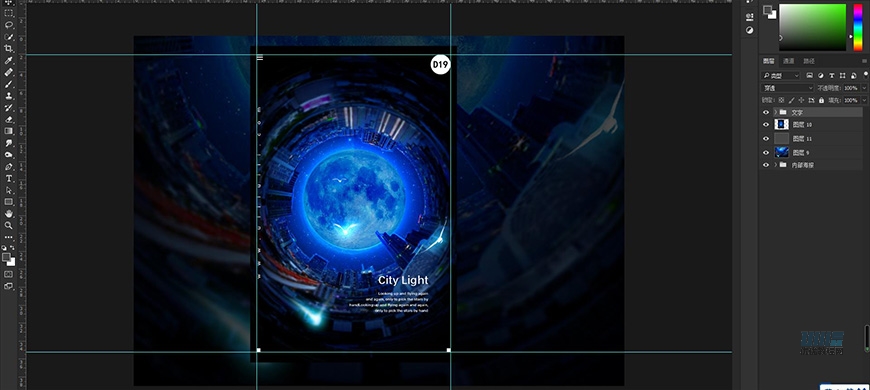Open the fill percentage dropdown arrow
The width and height of the screenshot is (870, 390).
pyautogui.click(x=864, y=100)
